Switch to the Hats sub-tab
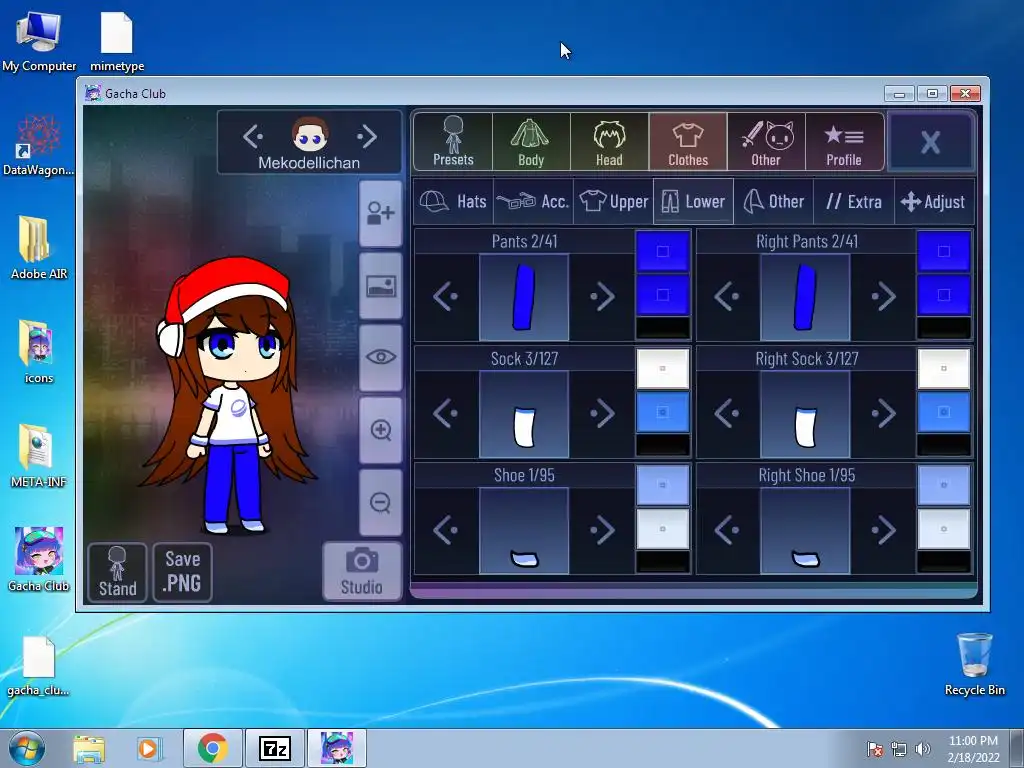 point(453,201)
